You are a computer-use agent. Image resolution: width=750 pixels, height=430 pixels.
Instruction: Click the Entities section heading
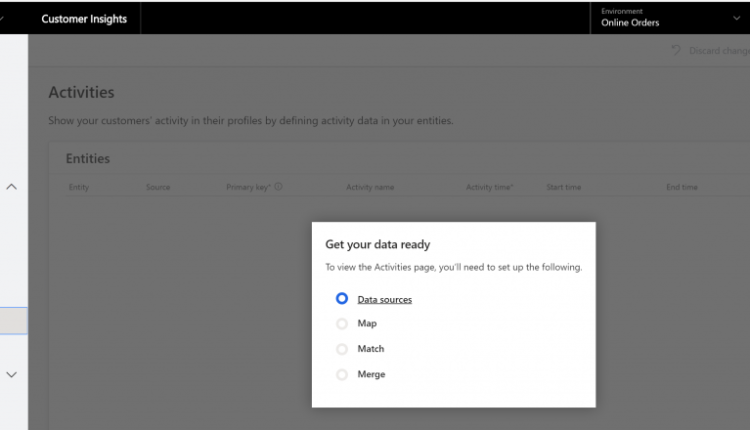pyautogui.click(x=88, y=158)
